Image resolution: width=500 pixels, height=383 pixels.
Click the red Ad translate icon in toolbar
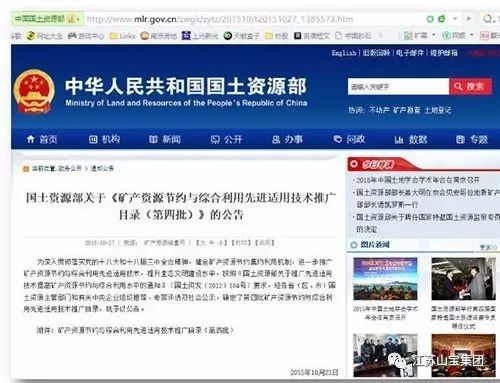click(x=484, y=35)
